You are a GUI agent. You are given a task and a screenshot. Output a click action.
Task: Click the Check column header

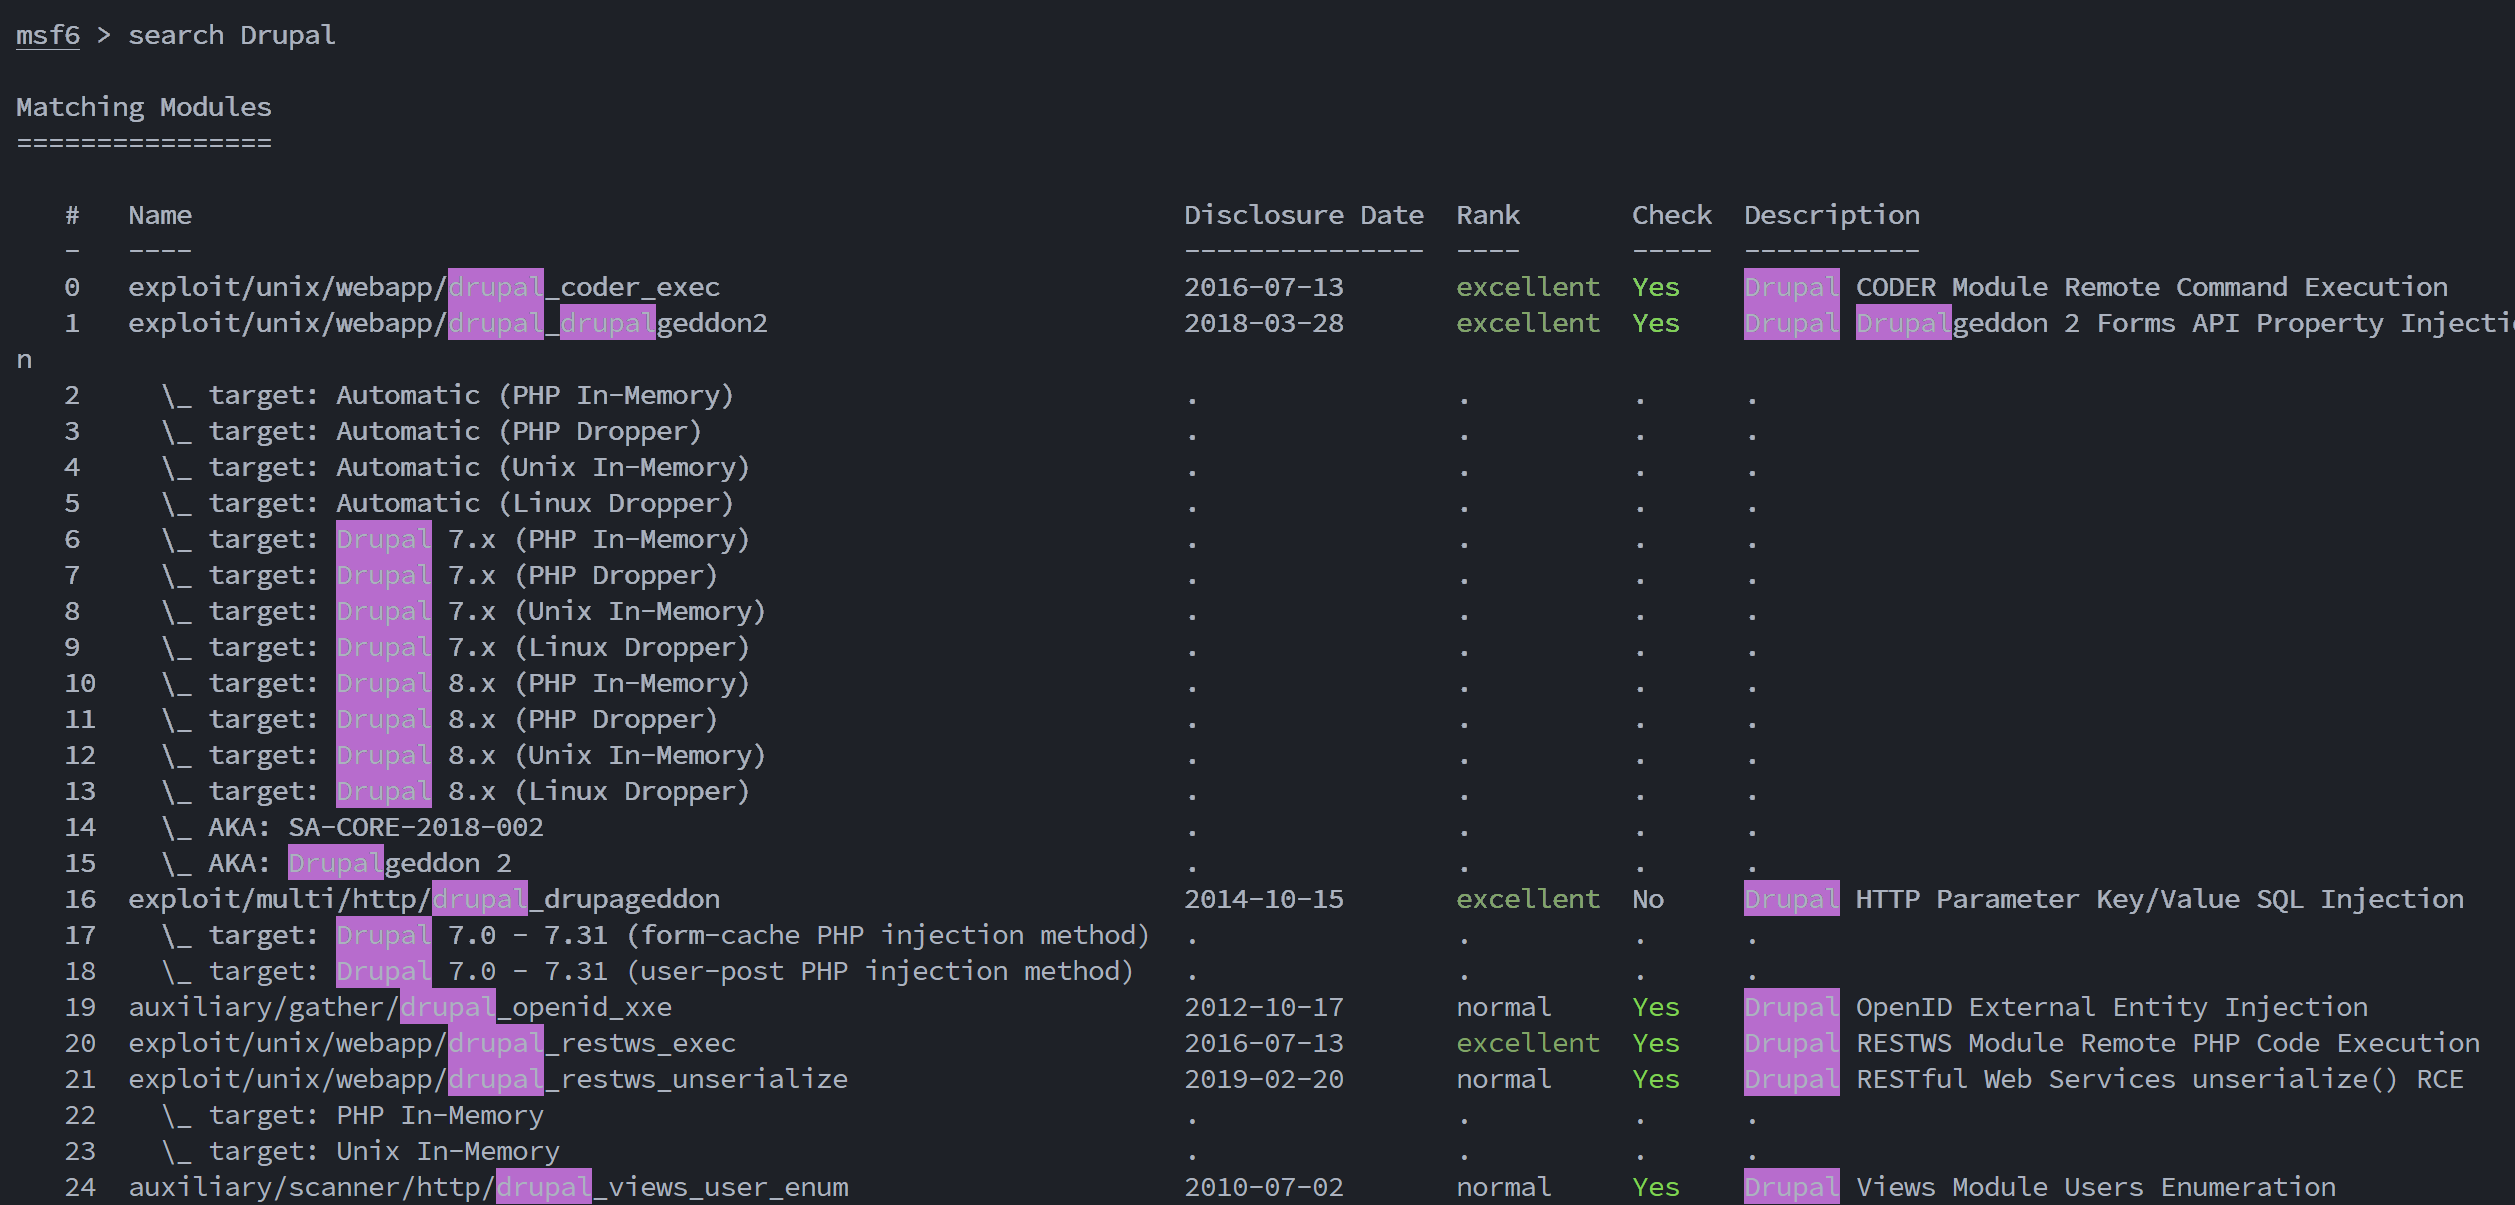[1671, 215]
